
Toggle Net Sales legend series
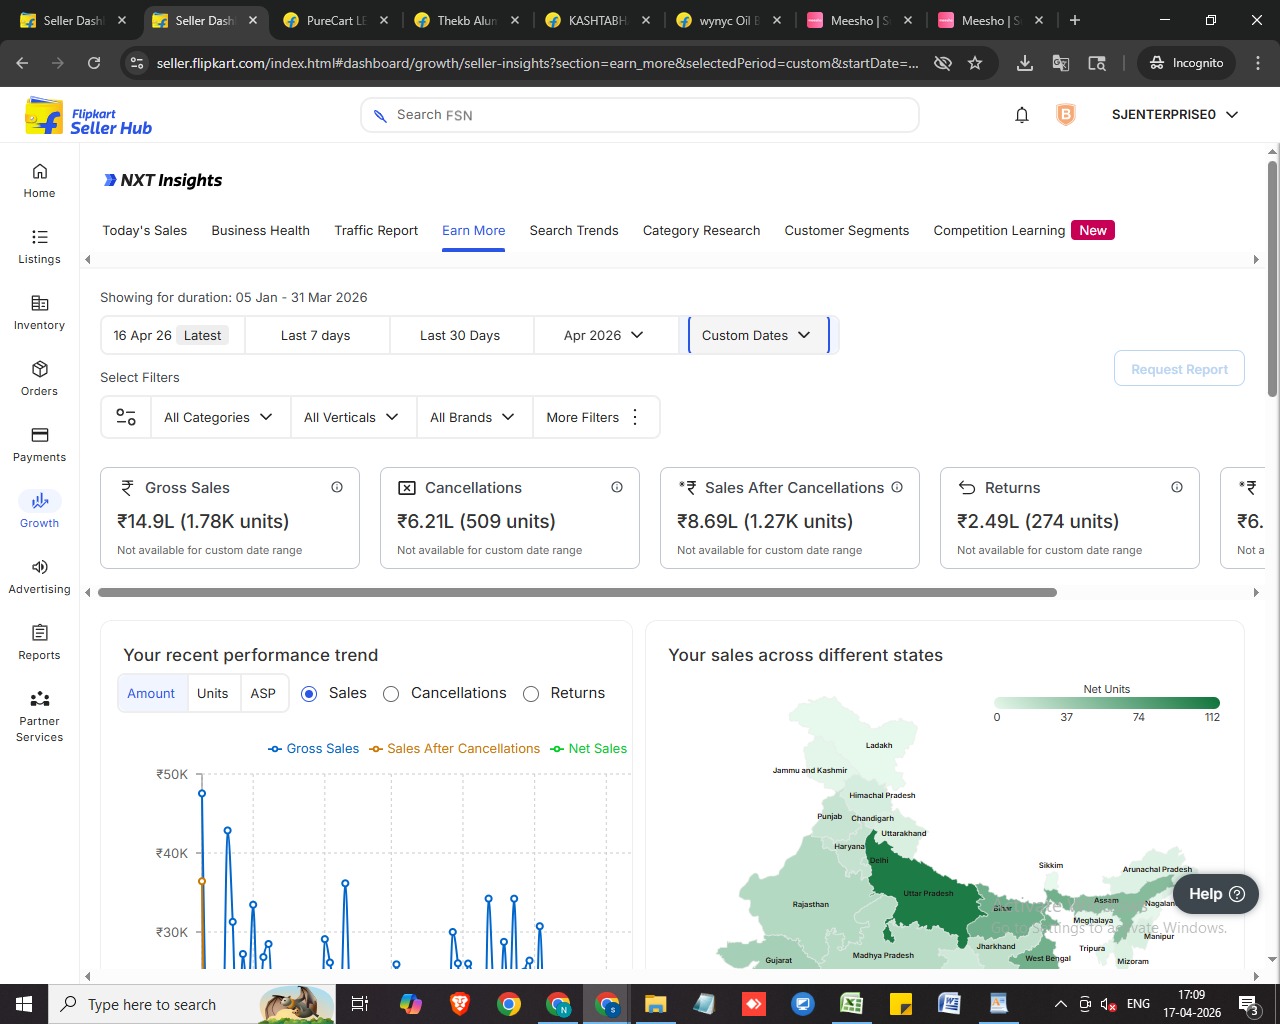click(588, 748)
